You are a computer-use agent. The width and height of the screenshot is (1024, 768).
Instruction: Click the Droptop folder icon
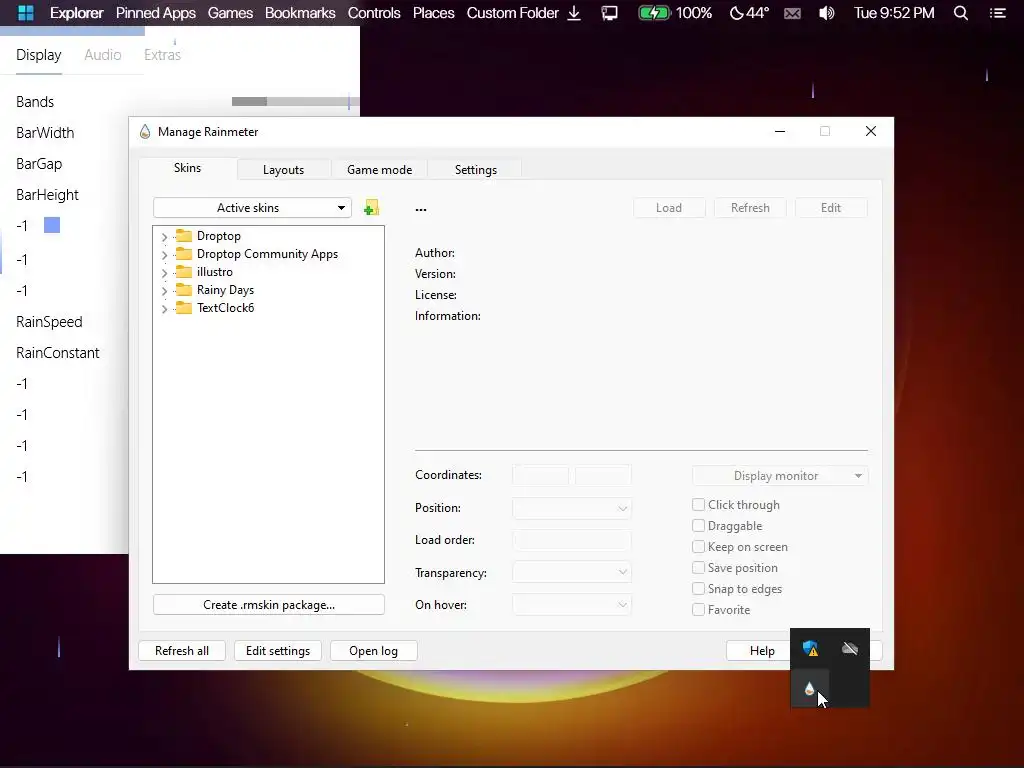184,236
